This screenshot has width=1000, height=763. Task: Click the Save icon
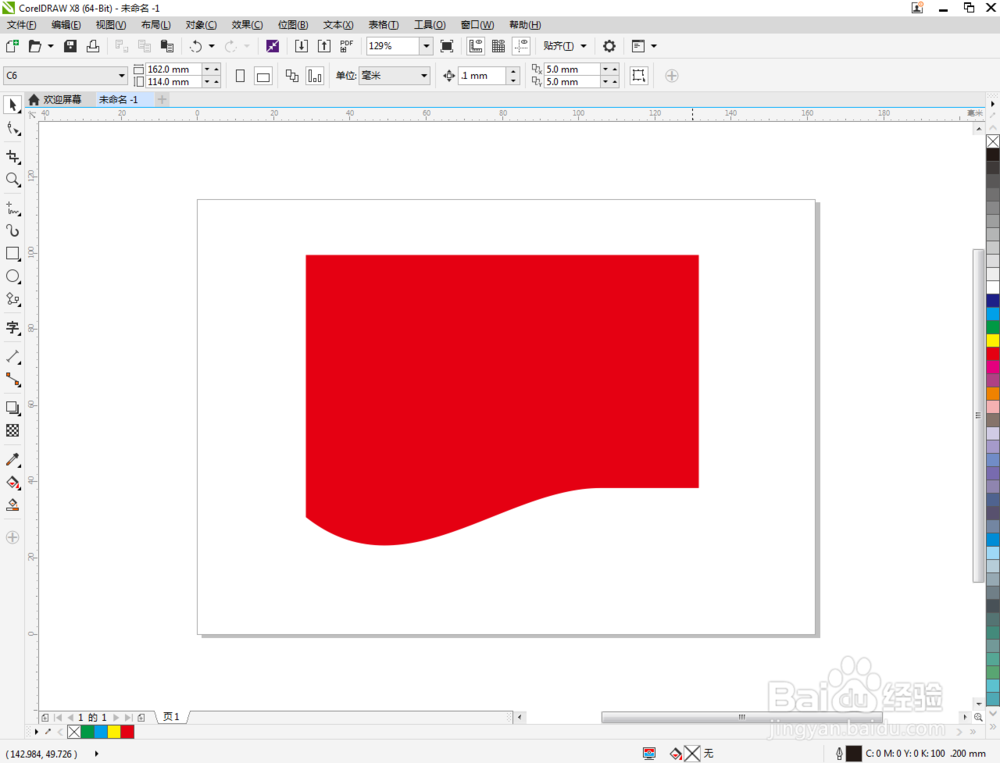click(x=70, y=46)
